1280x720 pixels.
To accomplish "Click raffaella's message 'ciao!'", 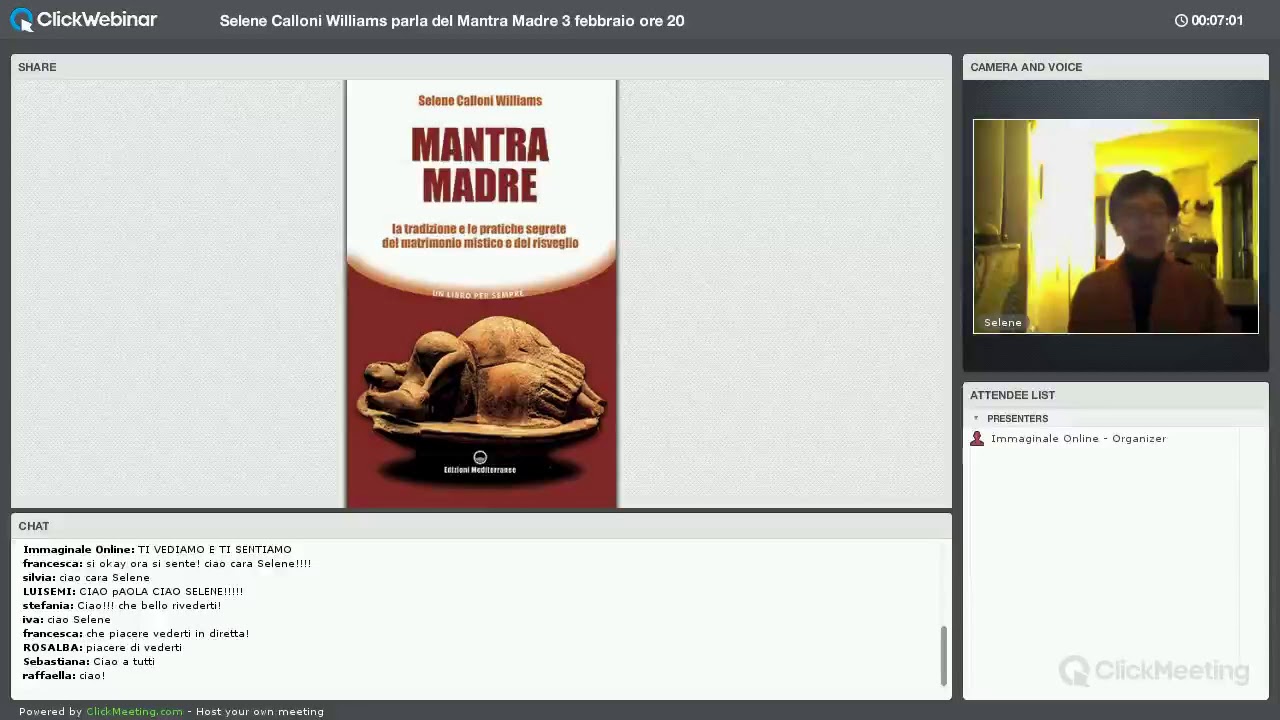I will pos(64,675).
